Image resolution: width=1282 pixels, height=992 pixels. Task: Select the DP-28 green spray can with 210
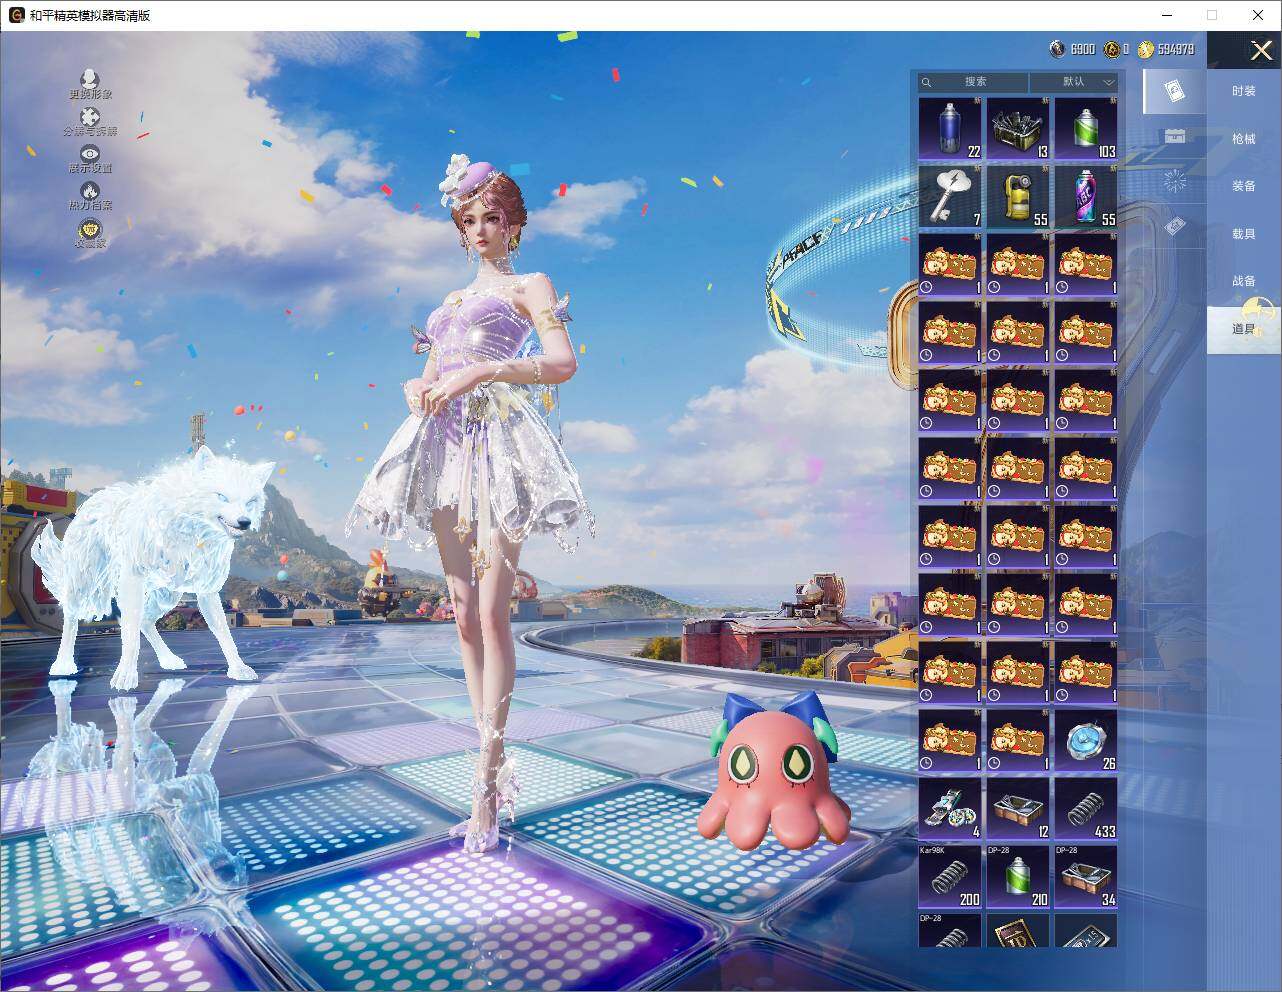point(1018,877)
